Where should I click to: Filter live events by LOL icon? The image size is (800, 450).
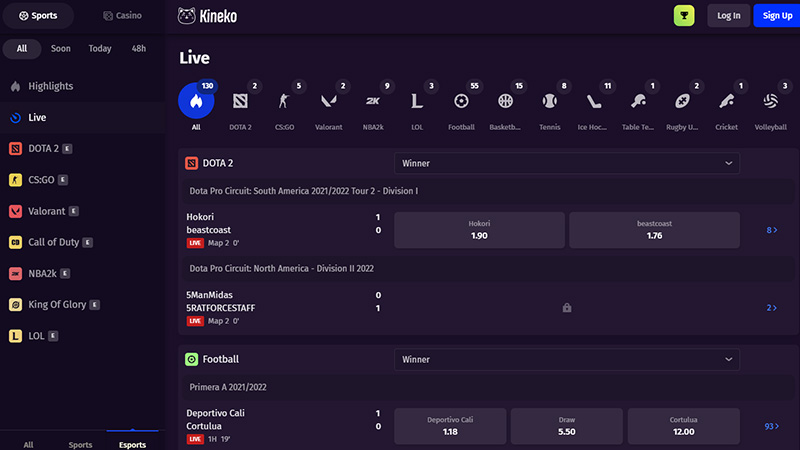(x=417, y=101)
